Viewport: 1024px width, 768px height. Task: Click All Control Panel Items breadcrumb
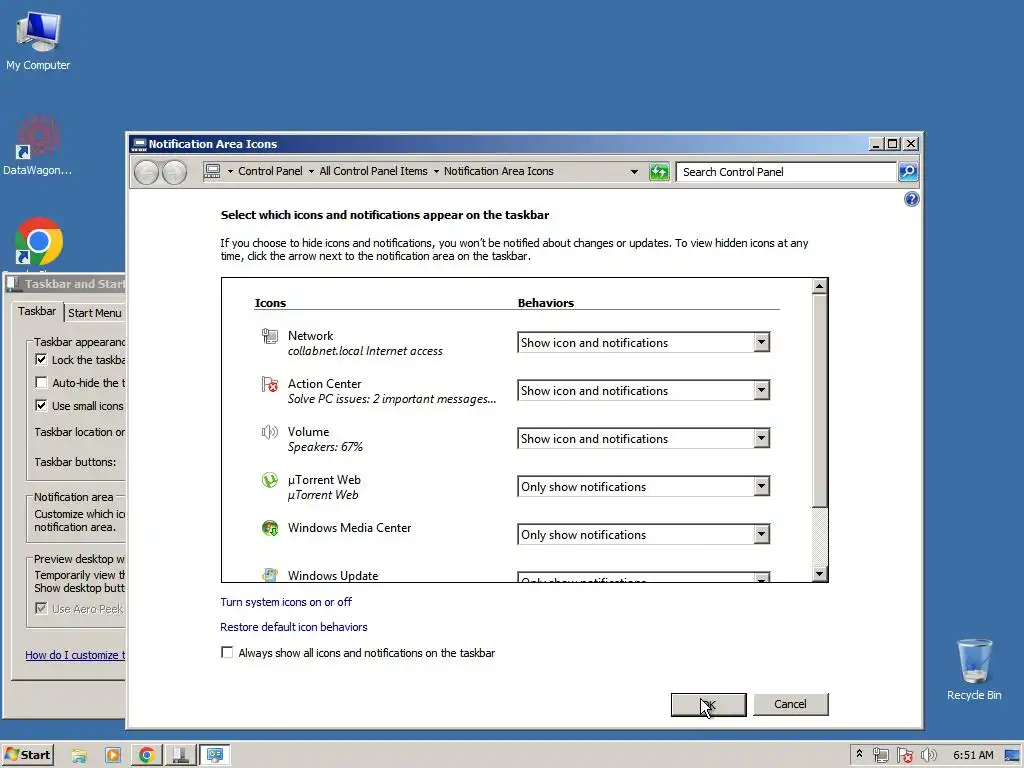pyautogui.click(x=374, y=171)
